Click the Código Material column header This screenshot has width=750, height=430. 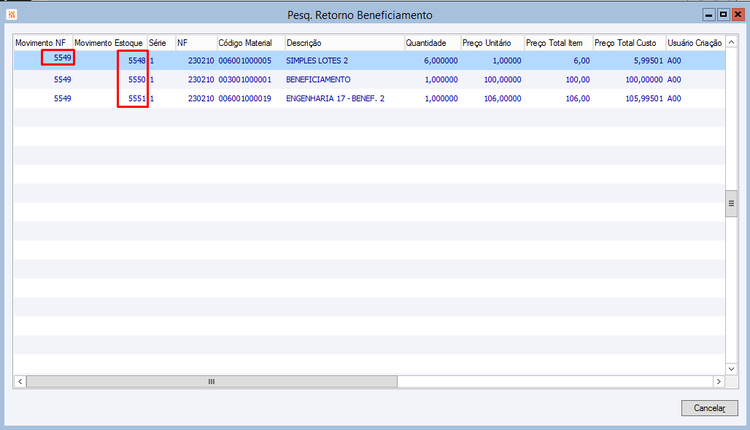[251, 43]
